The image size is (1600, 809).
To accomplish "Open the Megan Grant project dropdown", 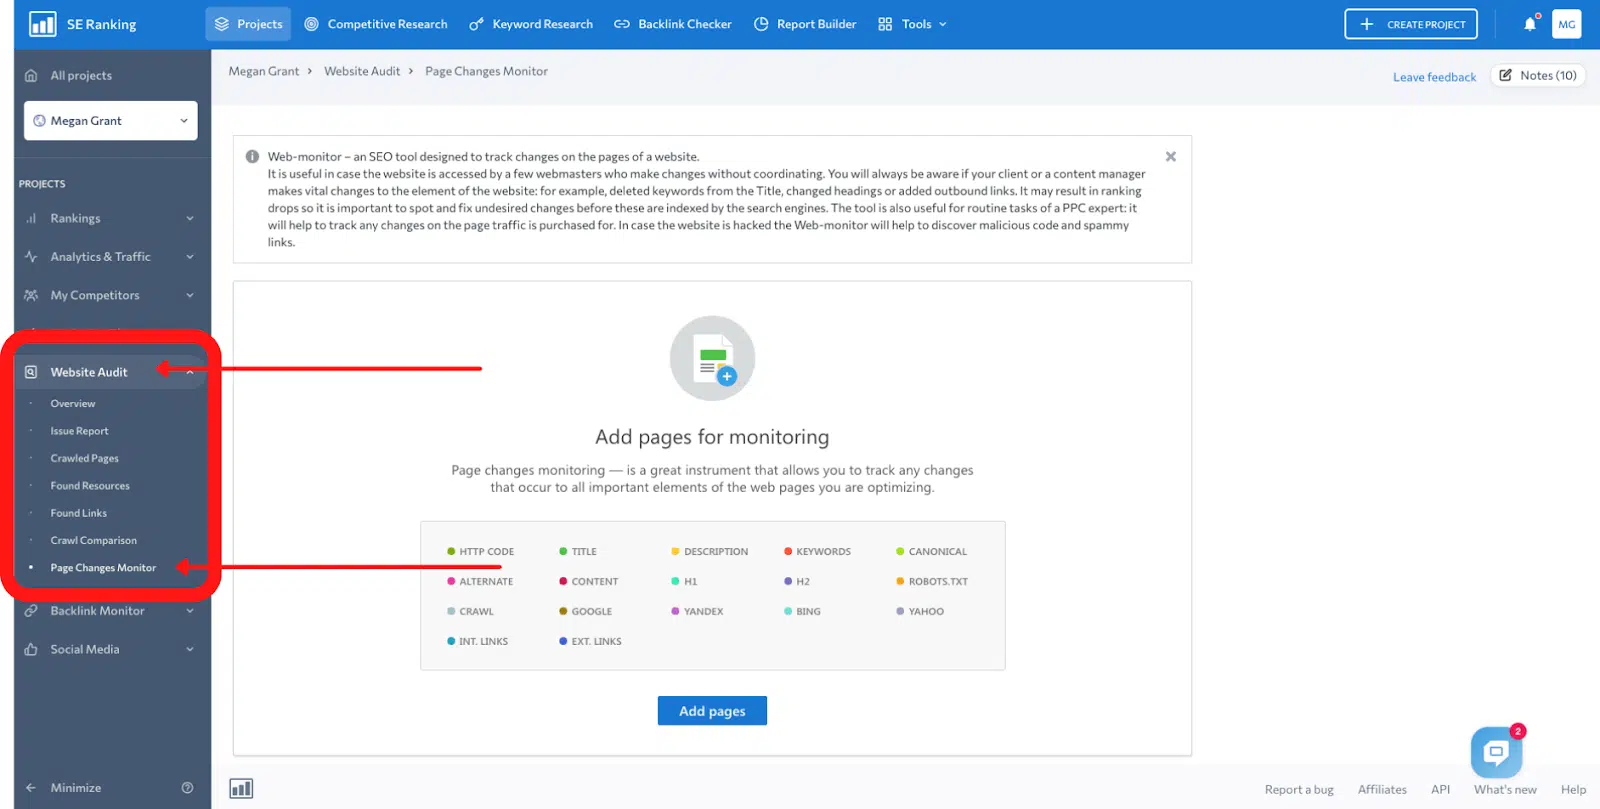I will click(110, 121).
